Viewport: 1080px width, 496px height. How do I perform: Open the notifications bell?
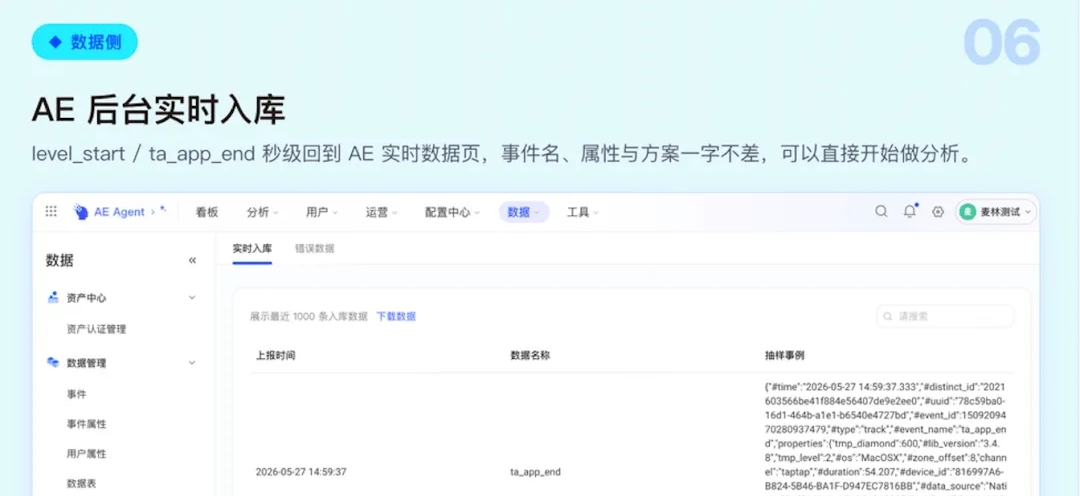tap(910, 211)
